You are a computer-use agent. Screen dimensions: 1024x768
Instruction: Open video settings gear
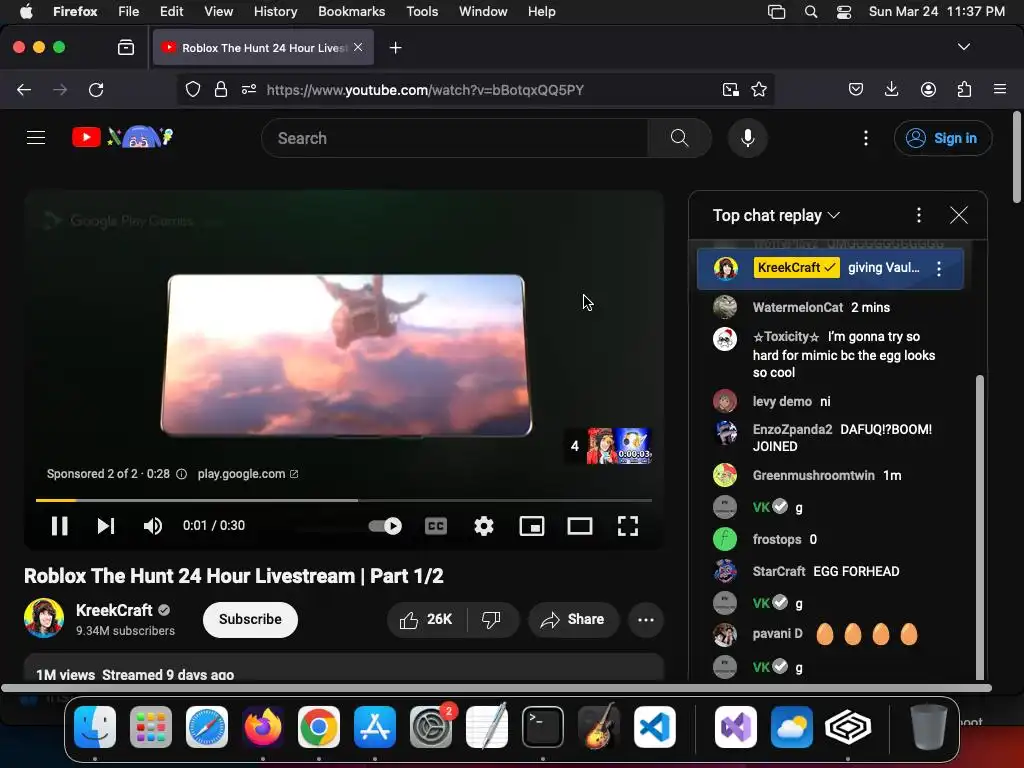pyautogui.click(x=484, y=526)
